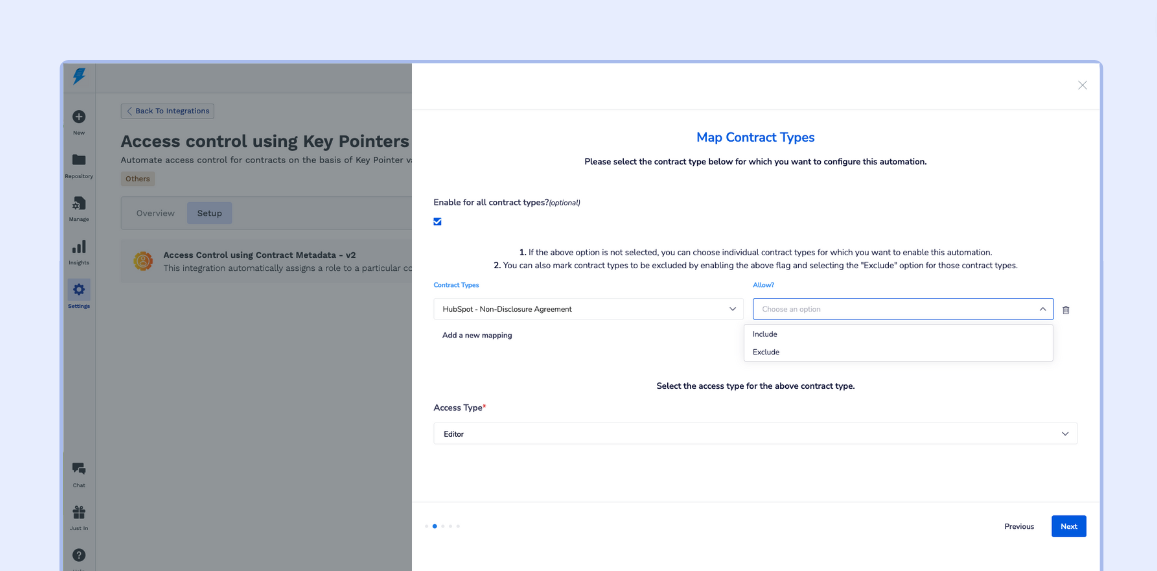1157x571 pixels.
Task: Switch to the Overview tab
Action: (x=155, y=213)
